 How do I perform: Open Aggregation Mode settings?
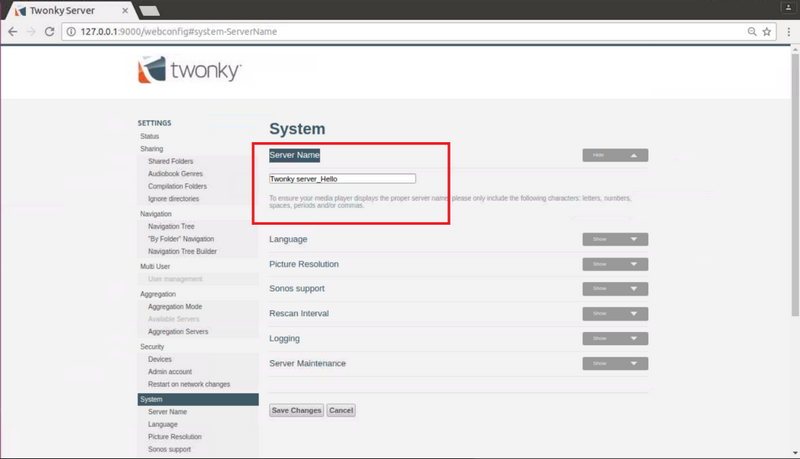(x=175, y=307)
